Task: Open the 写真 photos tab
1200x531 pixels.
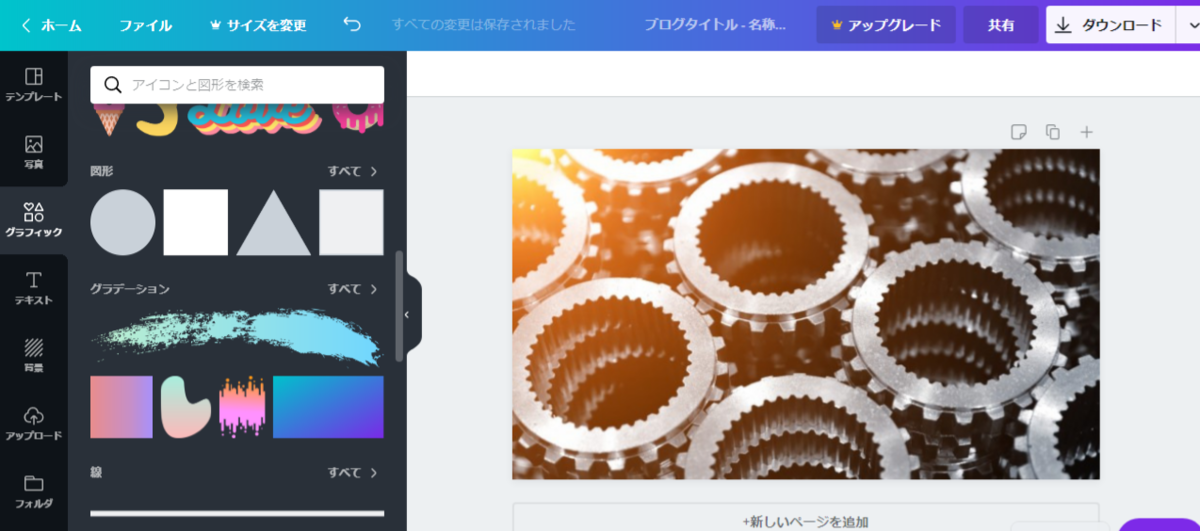Action: pos(34,152)
